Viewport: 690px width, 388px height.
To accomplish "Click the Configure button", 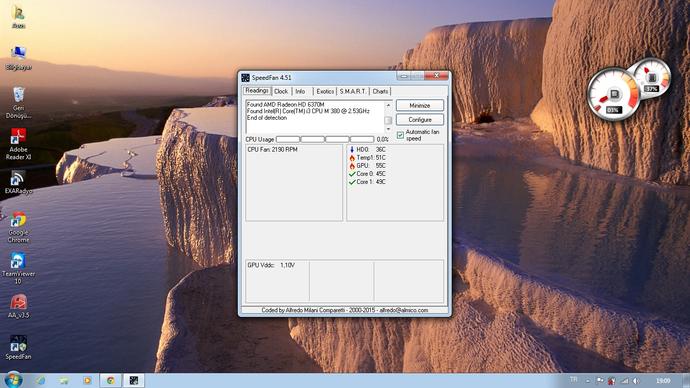I will pos(420,120).
